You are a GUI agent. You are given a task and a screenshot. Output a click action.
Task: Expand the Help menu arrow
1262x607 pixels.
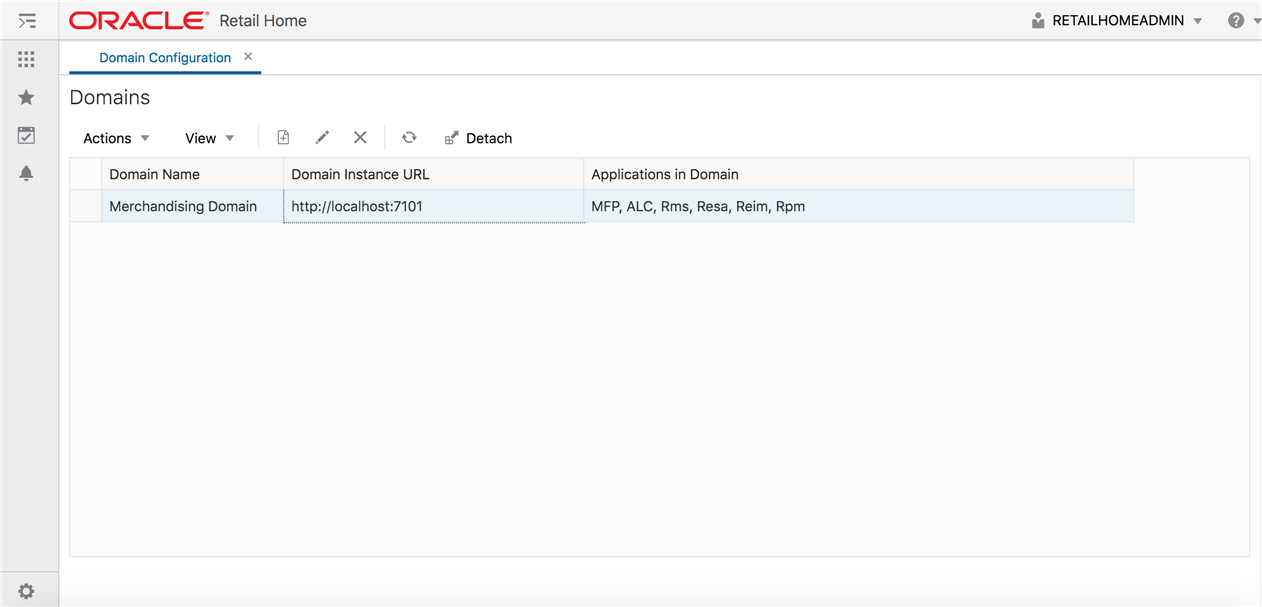(1255, 21)
